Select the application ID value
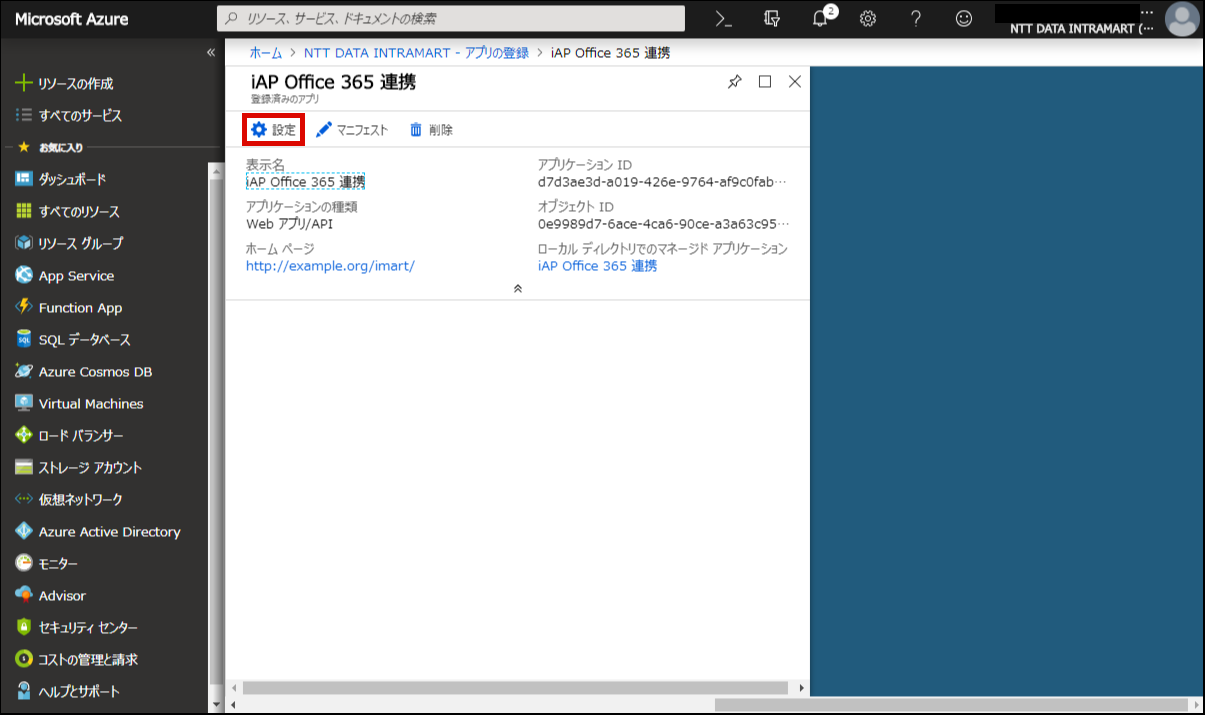The width and height of the screenshot is (1205, 715). (x=662, y=182)
